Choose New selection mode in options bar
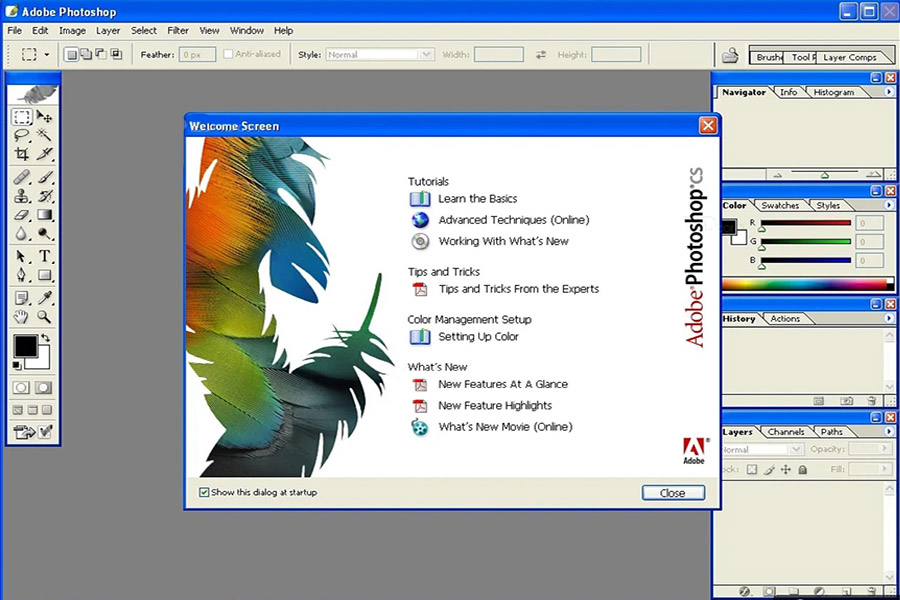The height and width of the screenshot is (600, 900). [71, 55]
